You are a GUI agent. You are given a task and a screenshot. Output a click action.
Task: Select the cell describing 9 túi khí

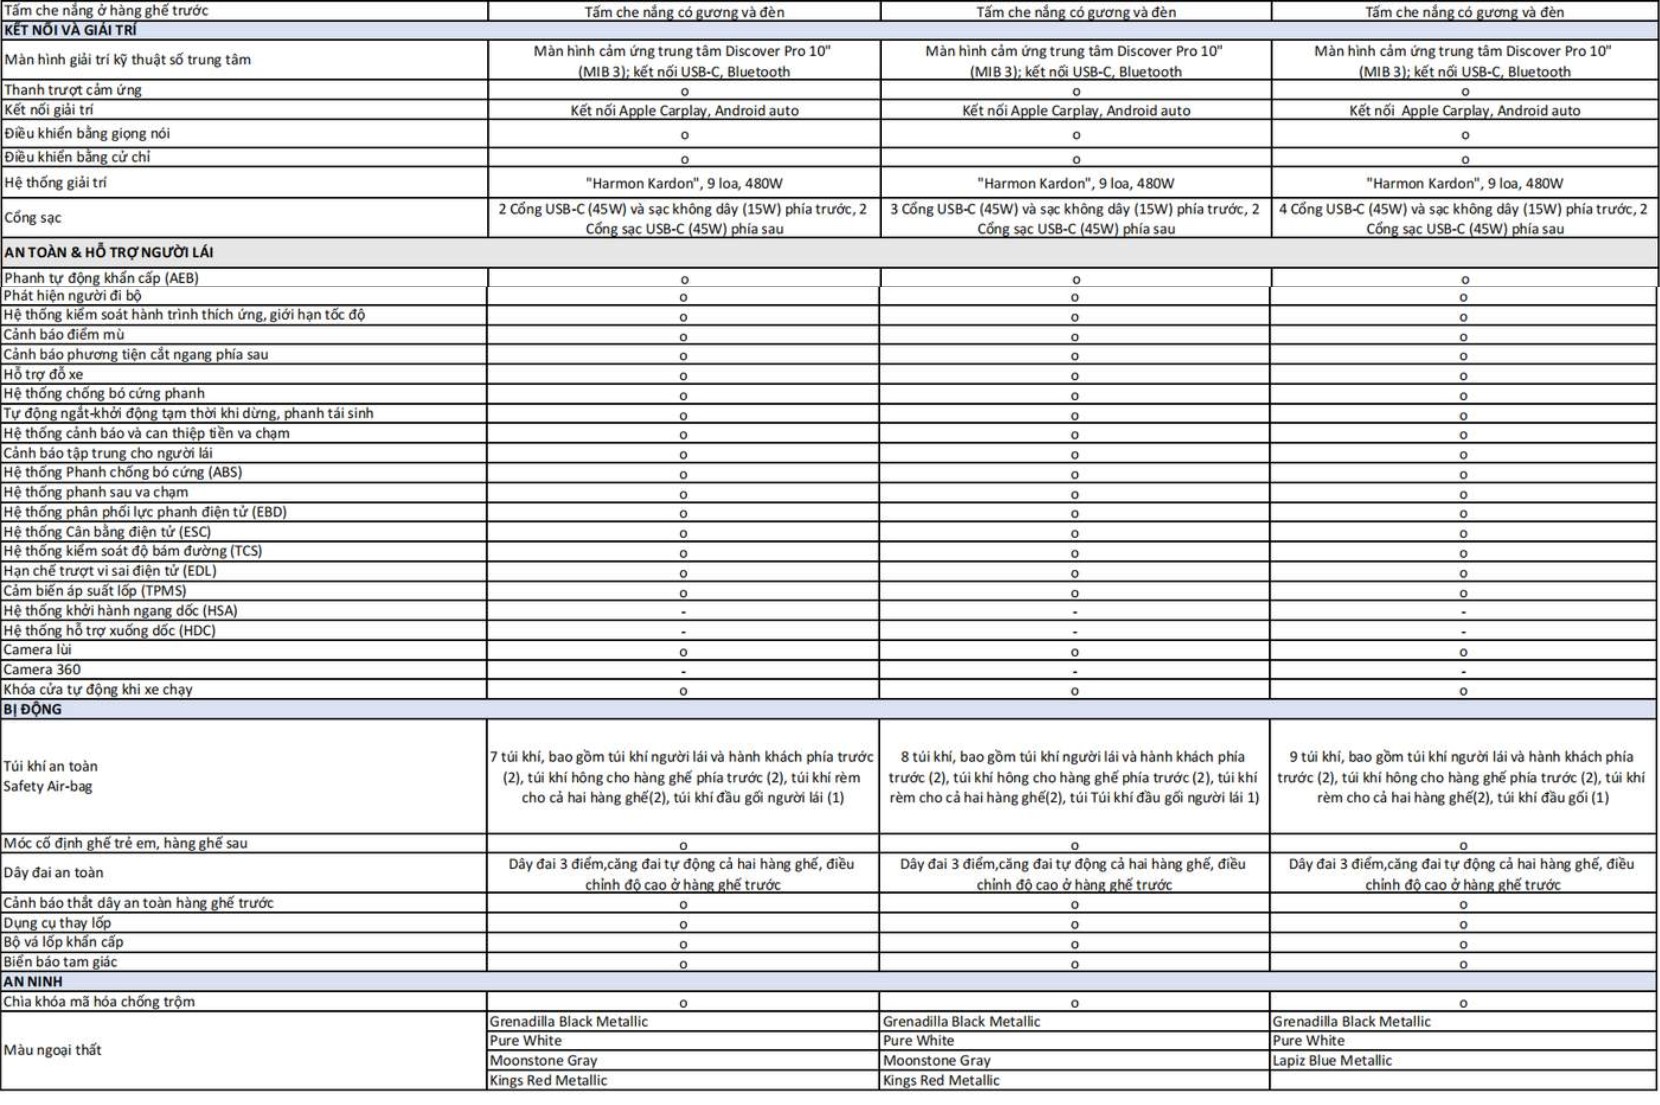pyautogui.click(x=1462, y=777)
